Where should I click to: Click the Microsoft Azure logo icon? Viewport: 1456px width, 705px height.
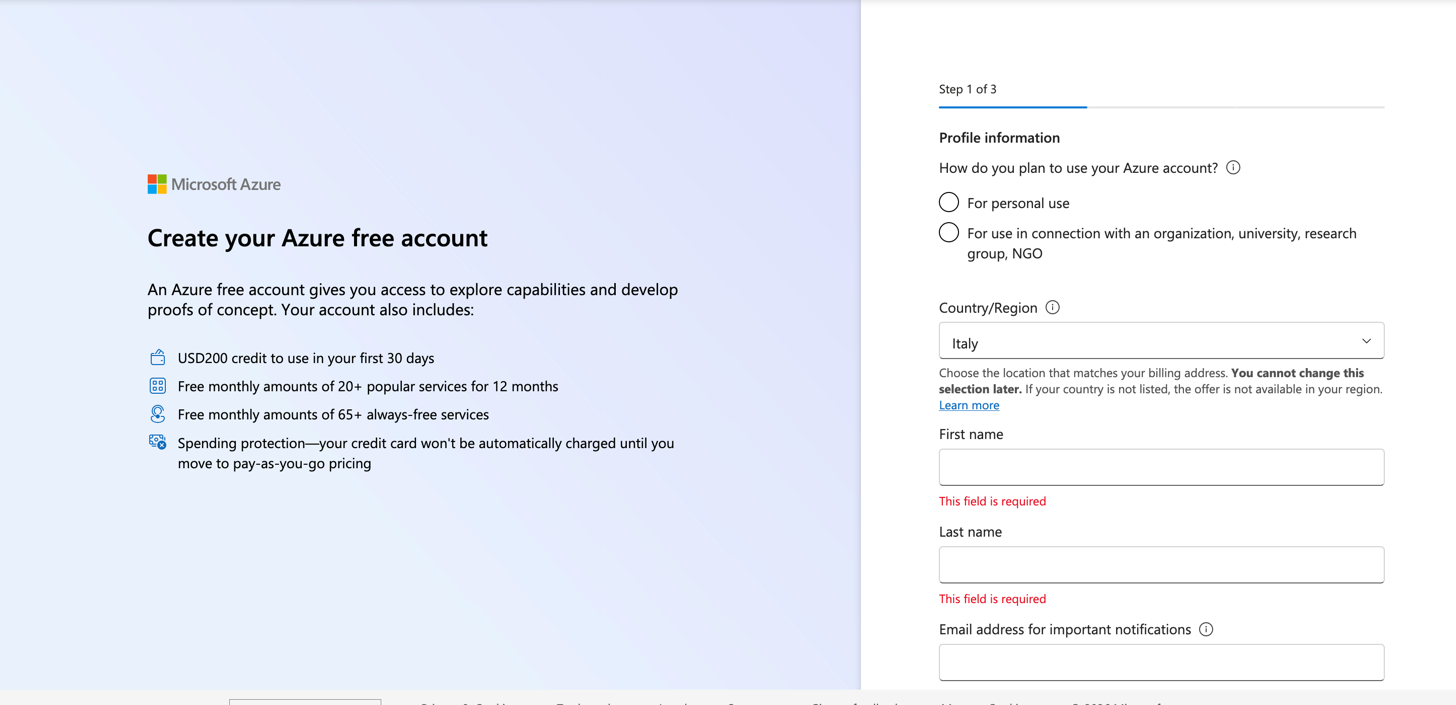155,184
